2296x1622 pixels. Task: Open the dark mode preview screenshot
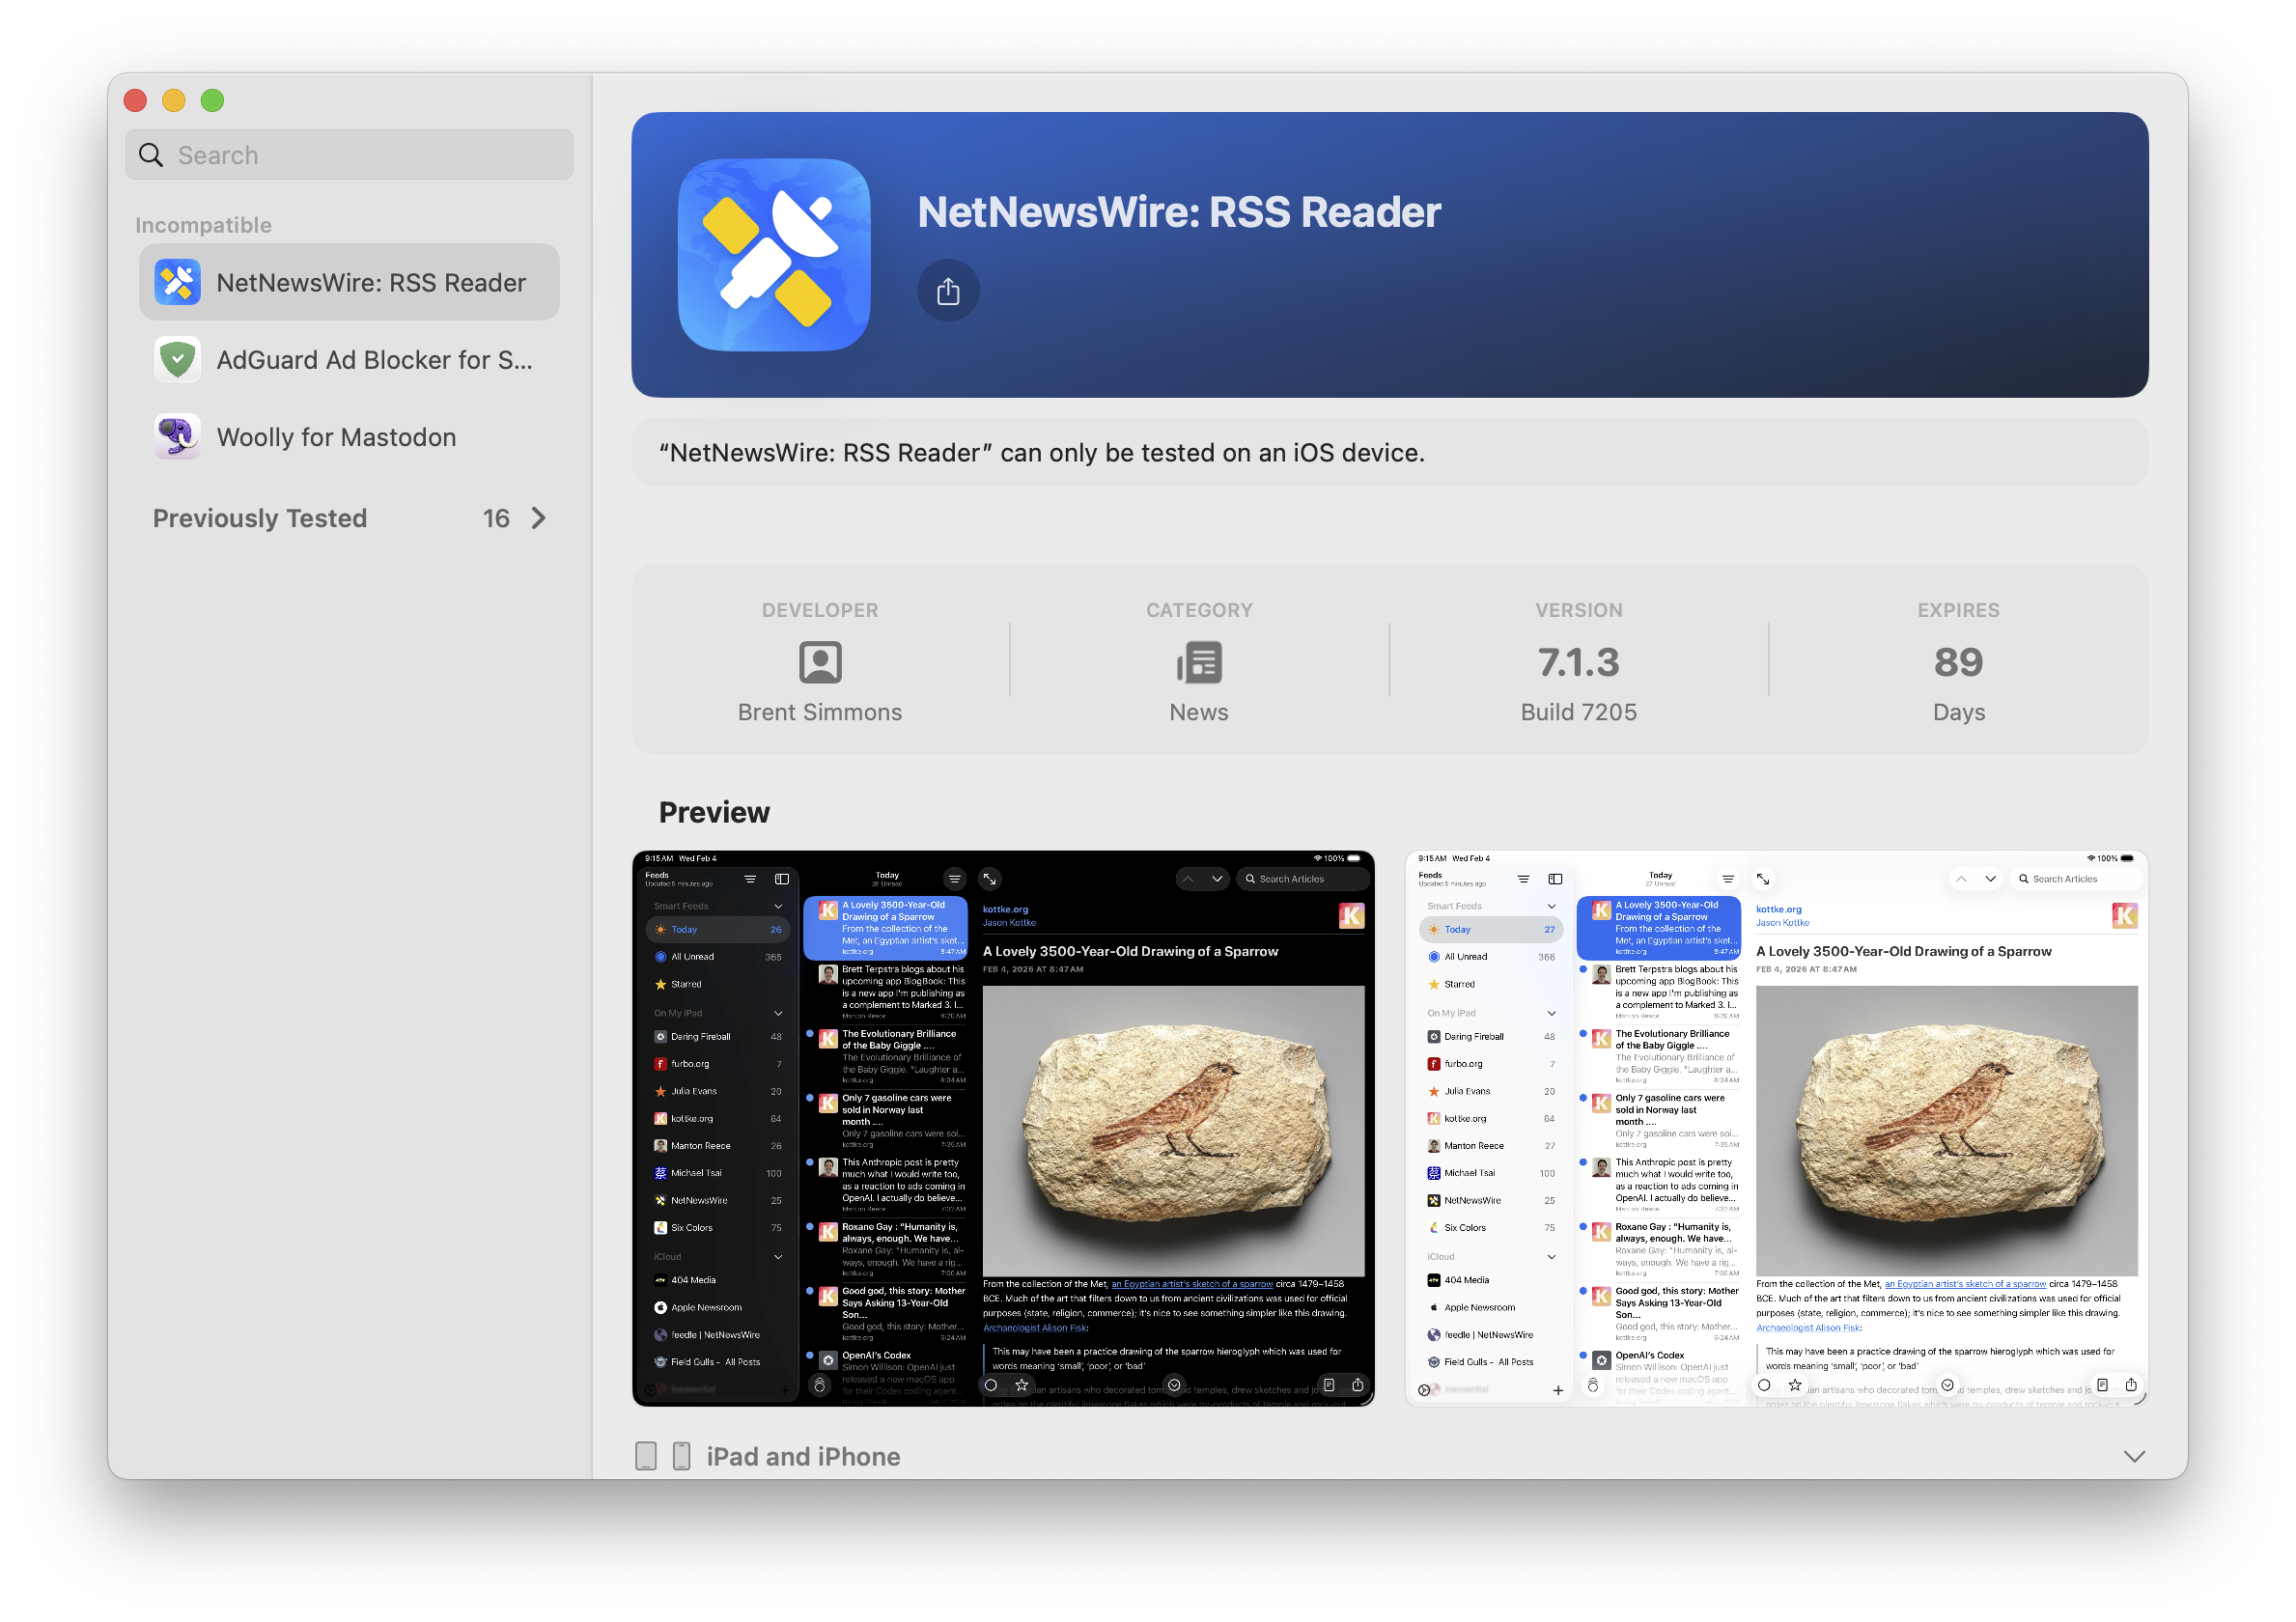(x=1003, y=1128)
